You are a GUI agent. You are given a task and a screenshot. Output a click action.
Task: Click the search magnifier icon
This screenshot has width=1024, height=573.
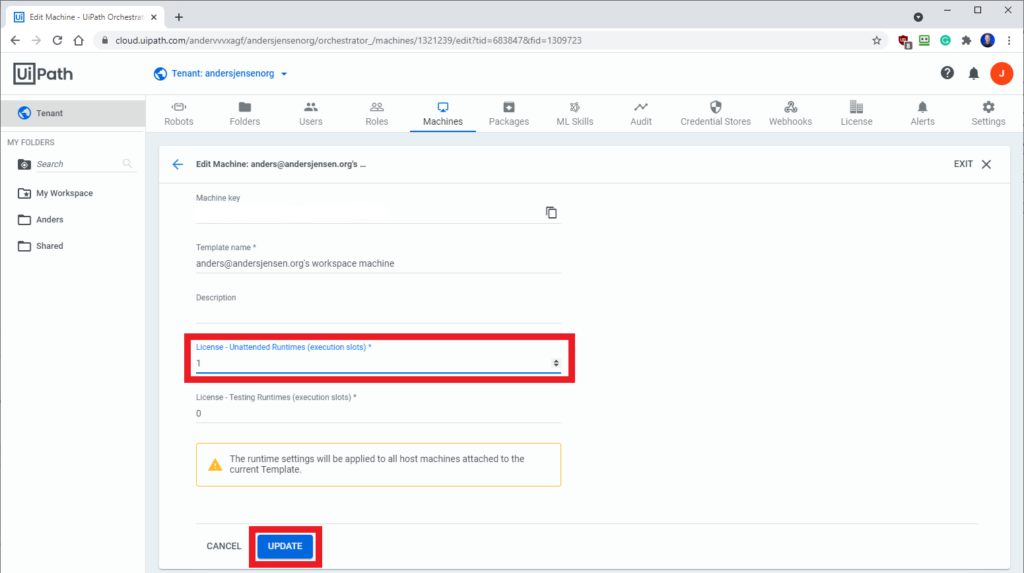point(127,163)
